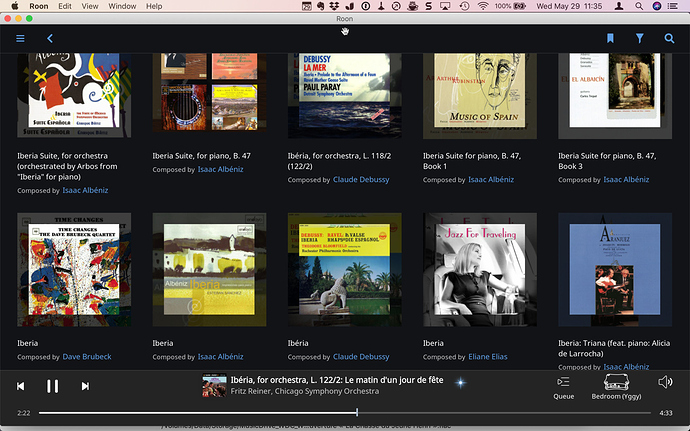Open Time Changes Dave Brubeck Quartet cover
Viewport: 690px width, 431px height.
[74, 269]
